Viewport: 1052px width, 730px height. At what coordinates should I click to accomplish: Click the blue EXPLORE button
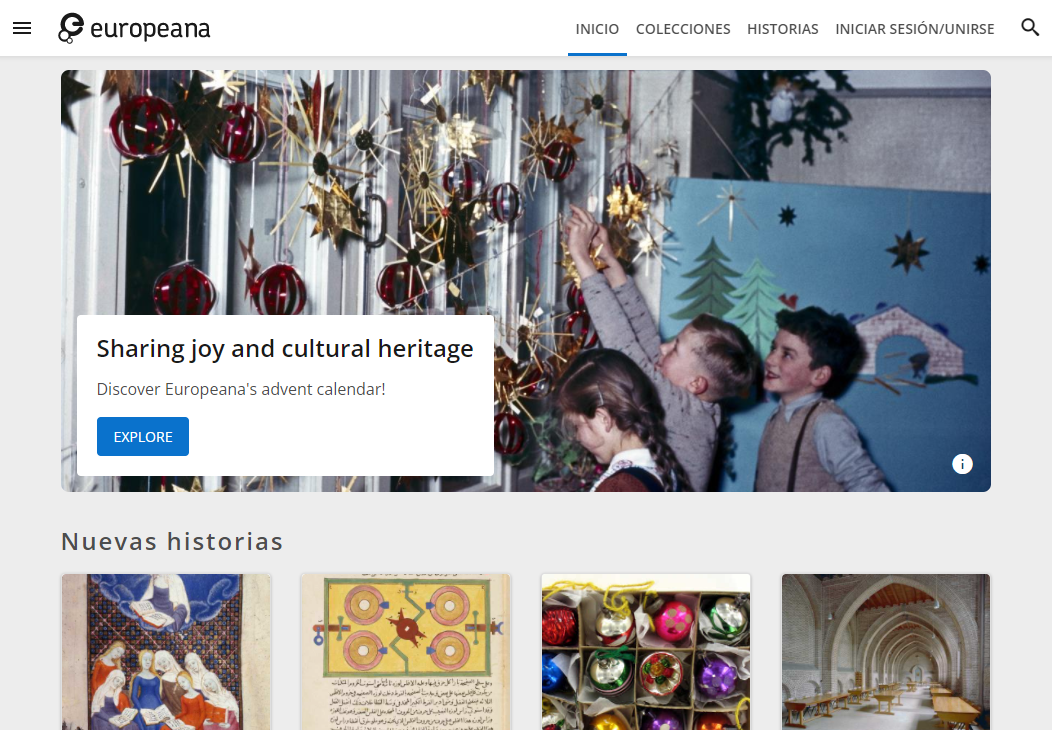pos(143,437)
